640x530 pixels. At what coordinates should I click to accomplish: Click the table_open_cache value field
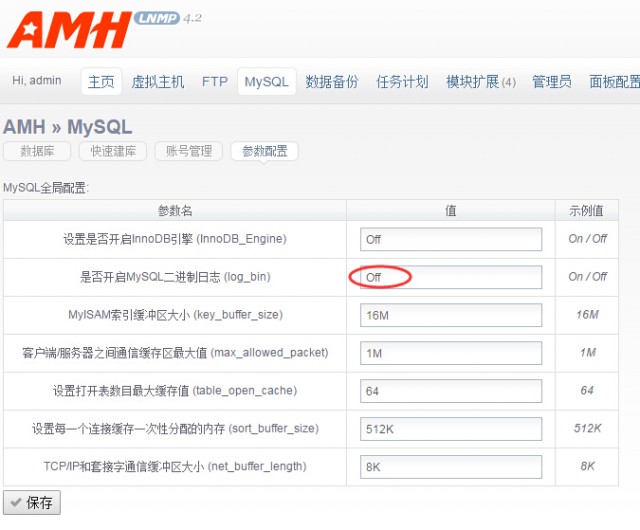[451, 391]
